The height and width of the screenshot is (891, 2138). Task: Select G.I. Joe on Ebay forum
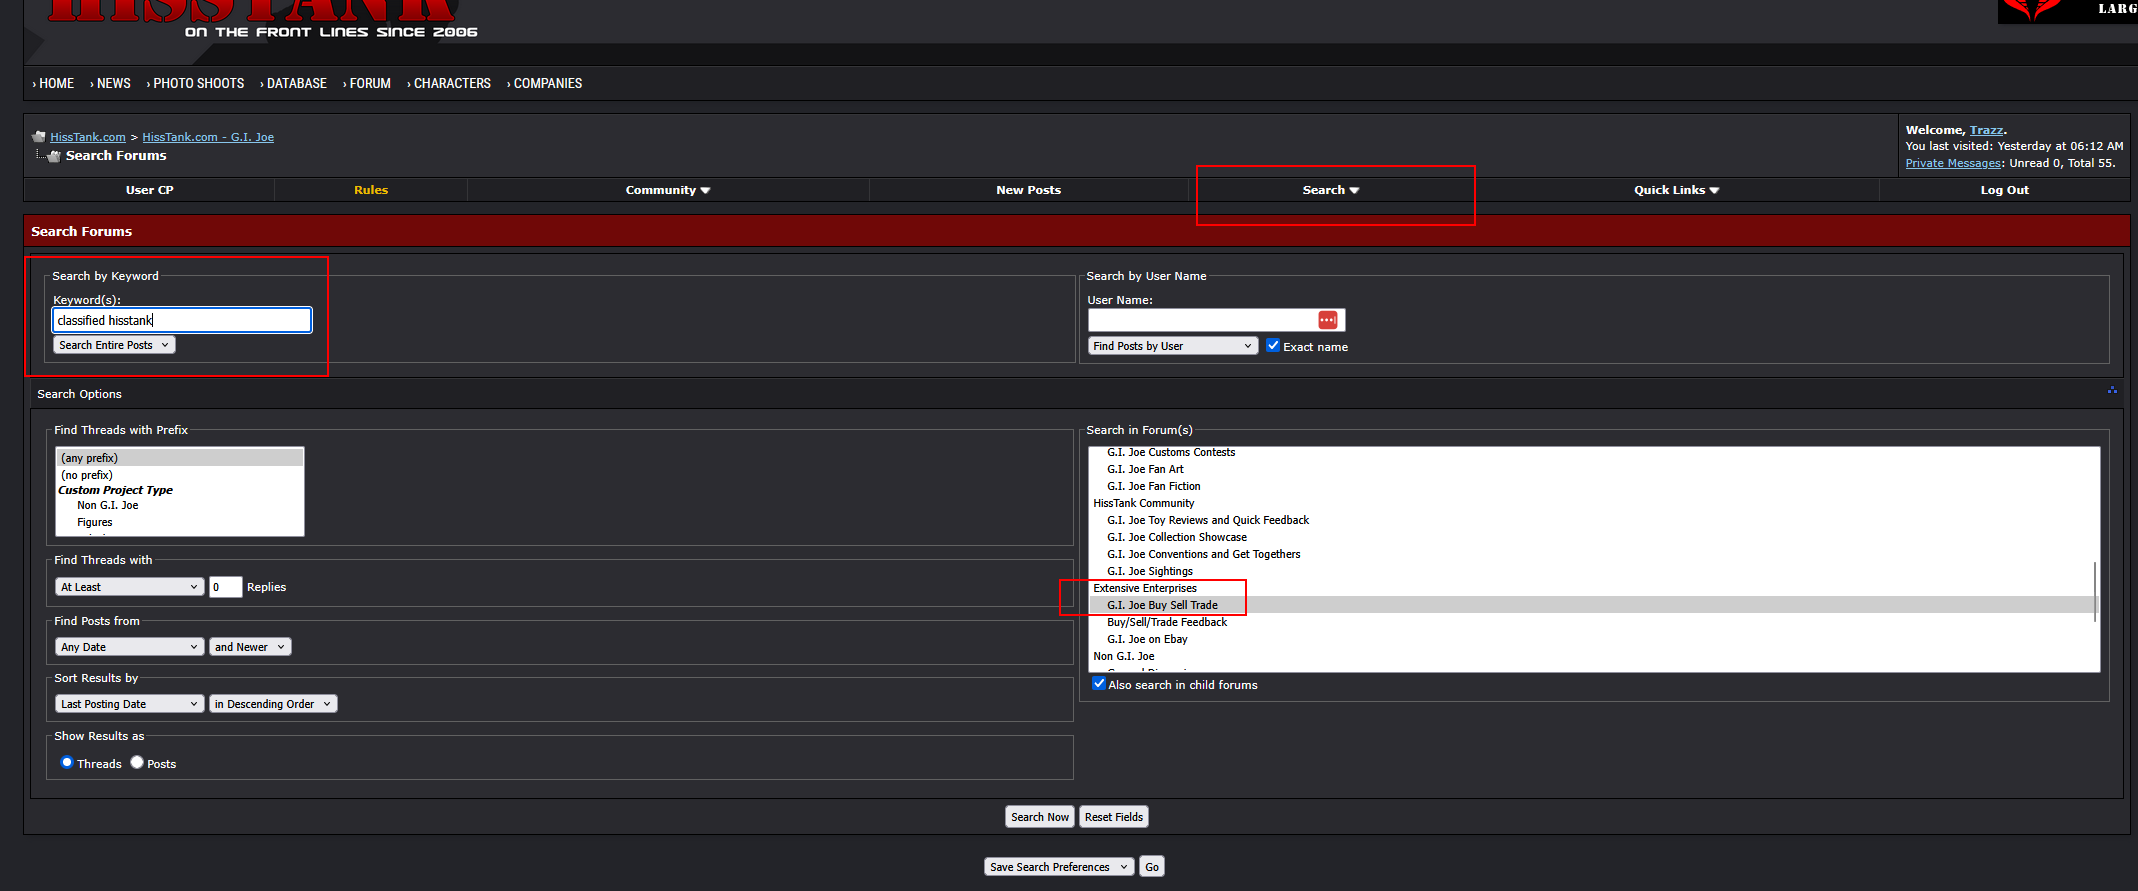[x=1147, y=639]
